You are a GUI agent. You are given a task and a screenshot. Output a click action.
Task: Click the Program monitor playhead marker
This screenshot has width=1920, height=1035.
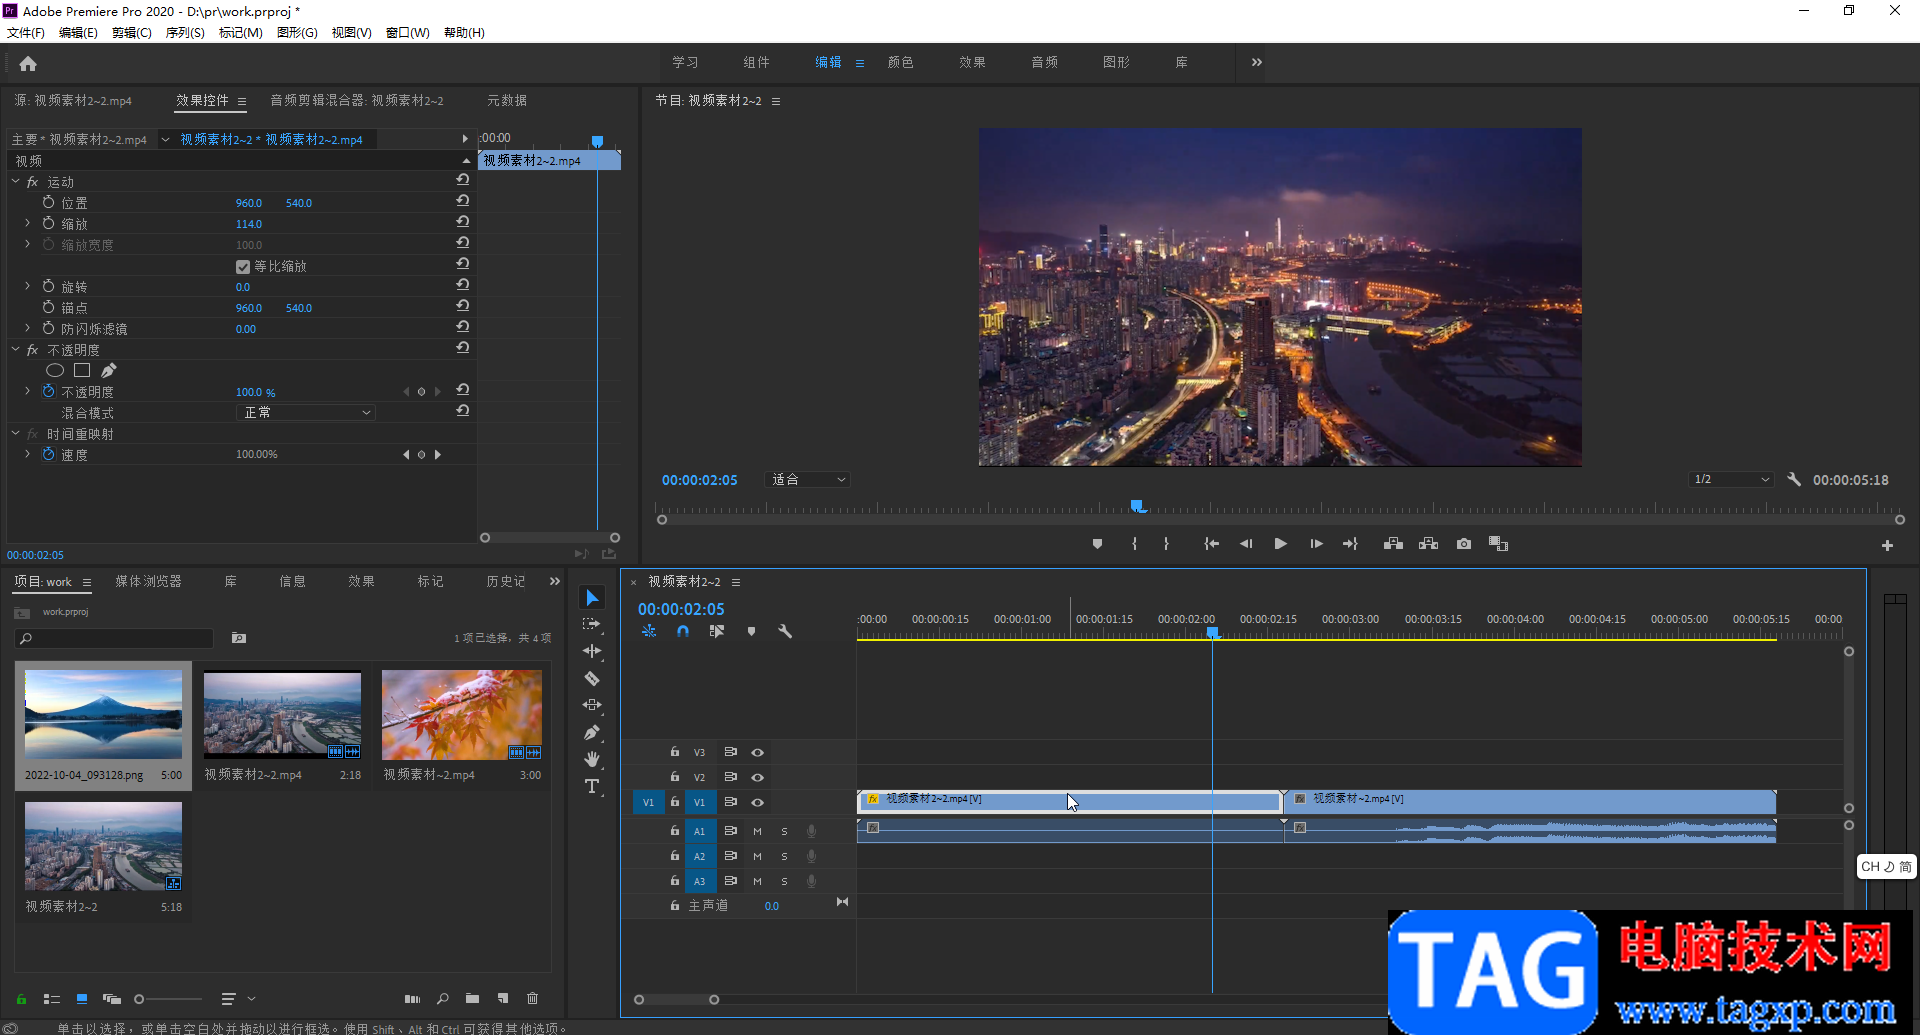click(x=1137, y=506)
